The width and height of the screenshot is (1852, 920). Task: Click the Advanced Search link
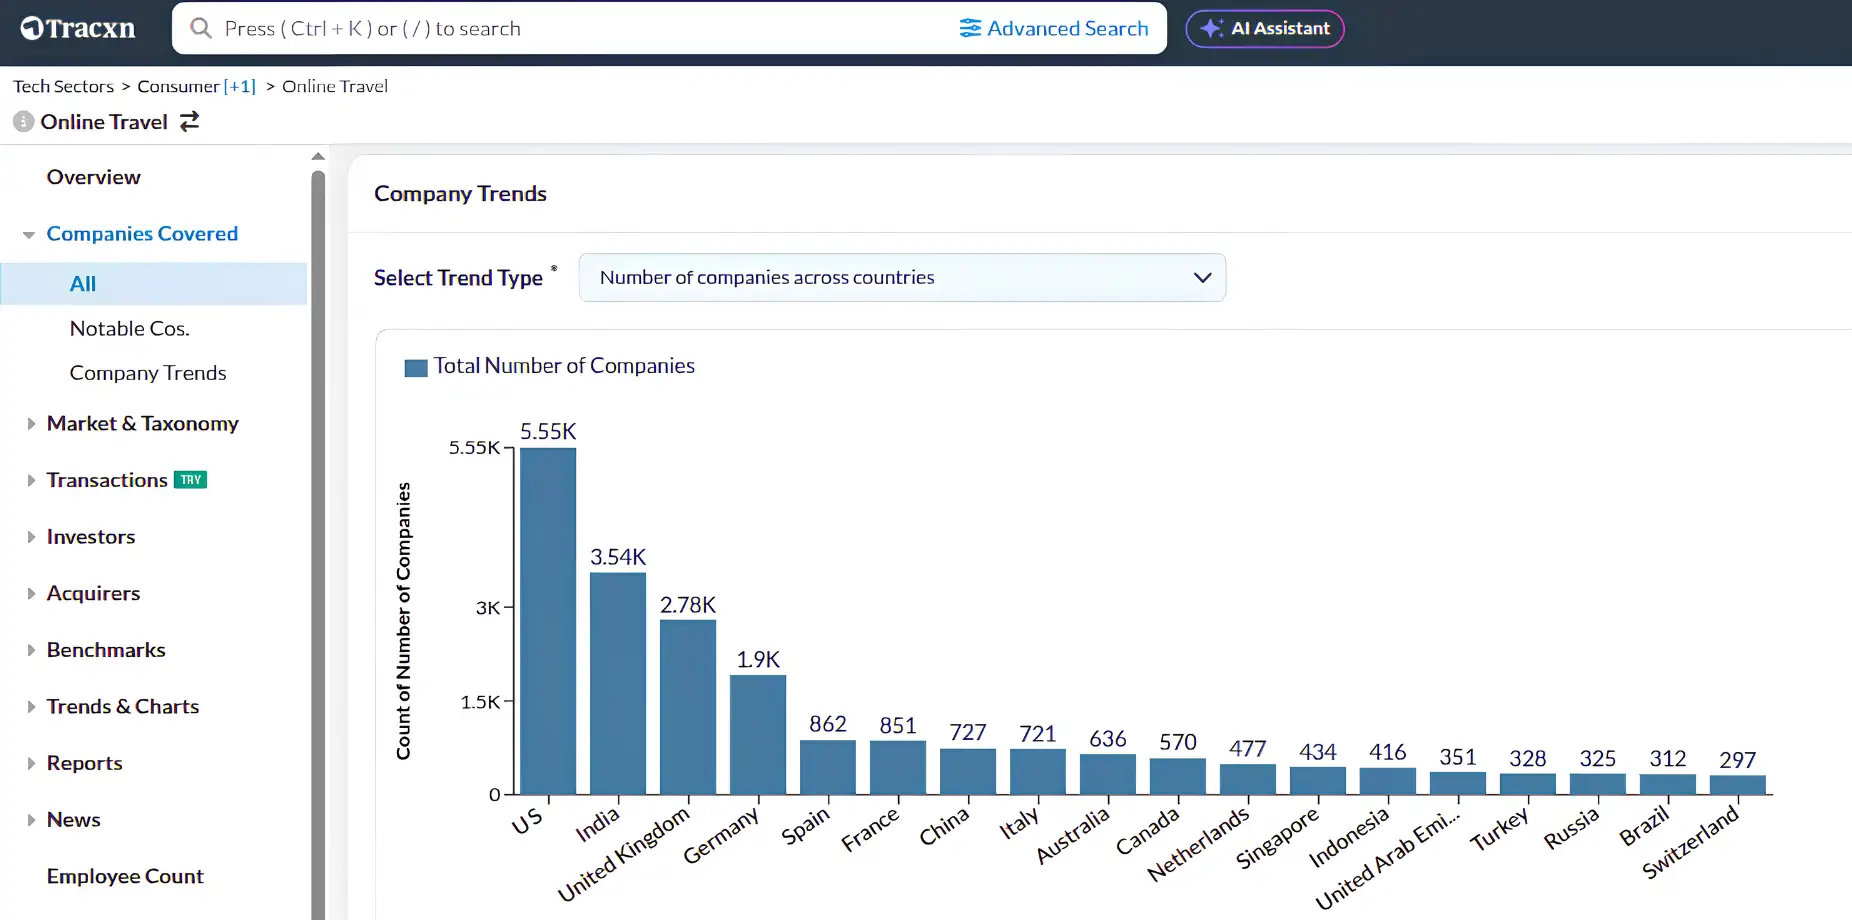tap(1054, 28)
